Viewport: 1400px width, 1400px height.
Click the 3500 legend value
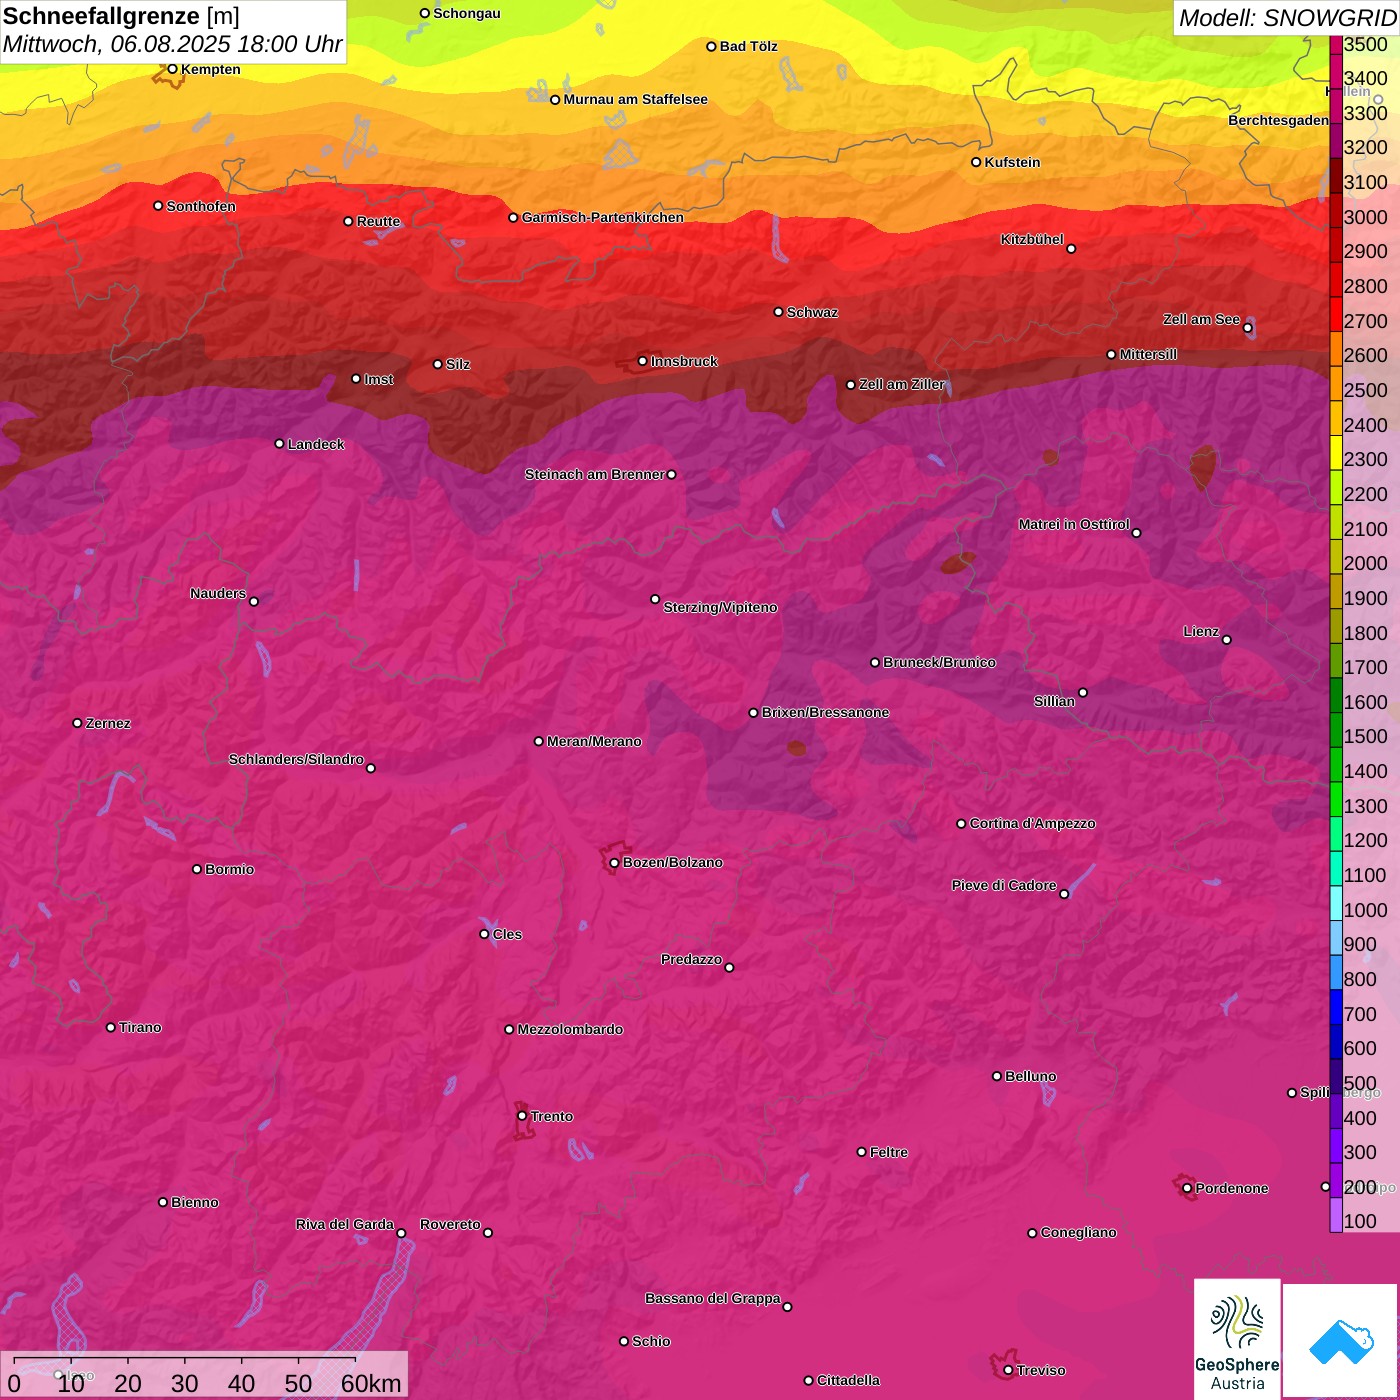click(1365, 44)
